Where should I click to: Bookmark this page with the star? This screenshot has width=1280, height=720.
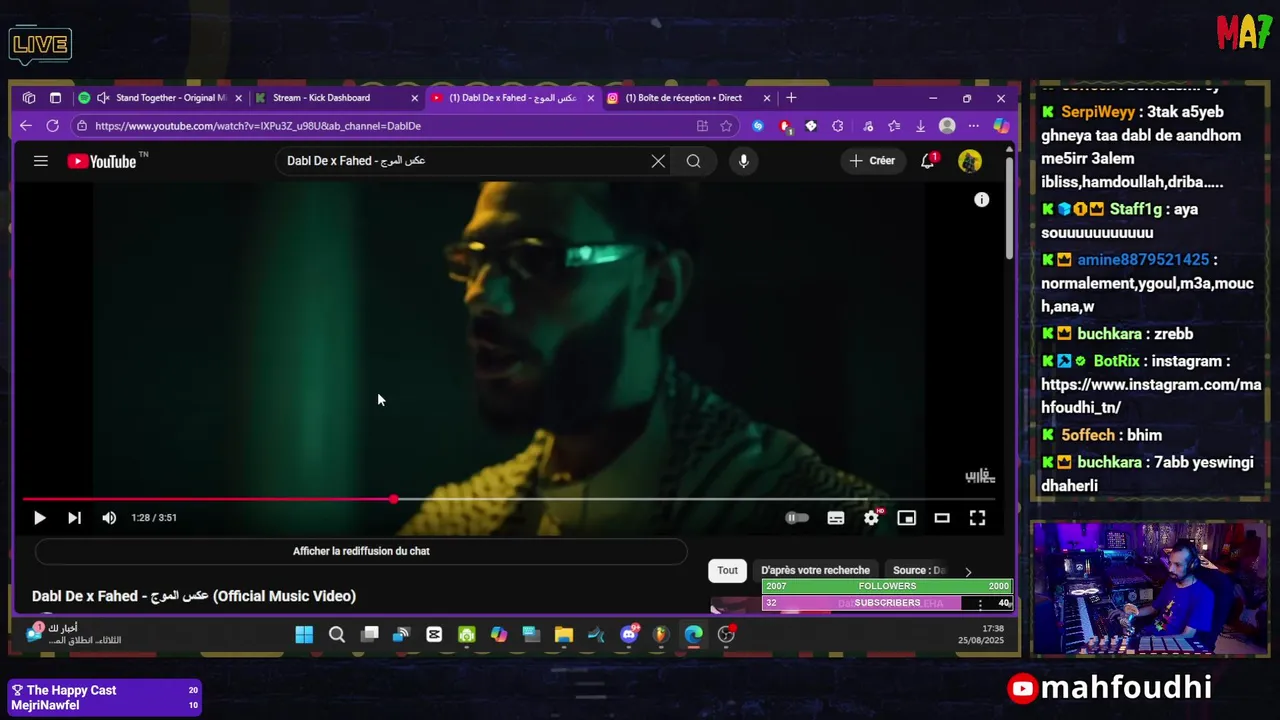pyautogui.click(x=726, y=126)
